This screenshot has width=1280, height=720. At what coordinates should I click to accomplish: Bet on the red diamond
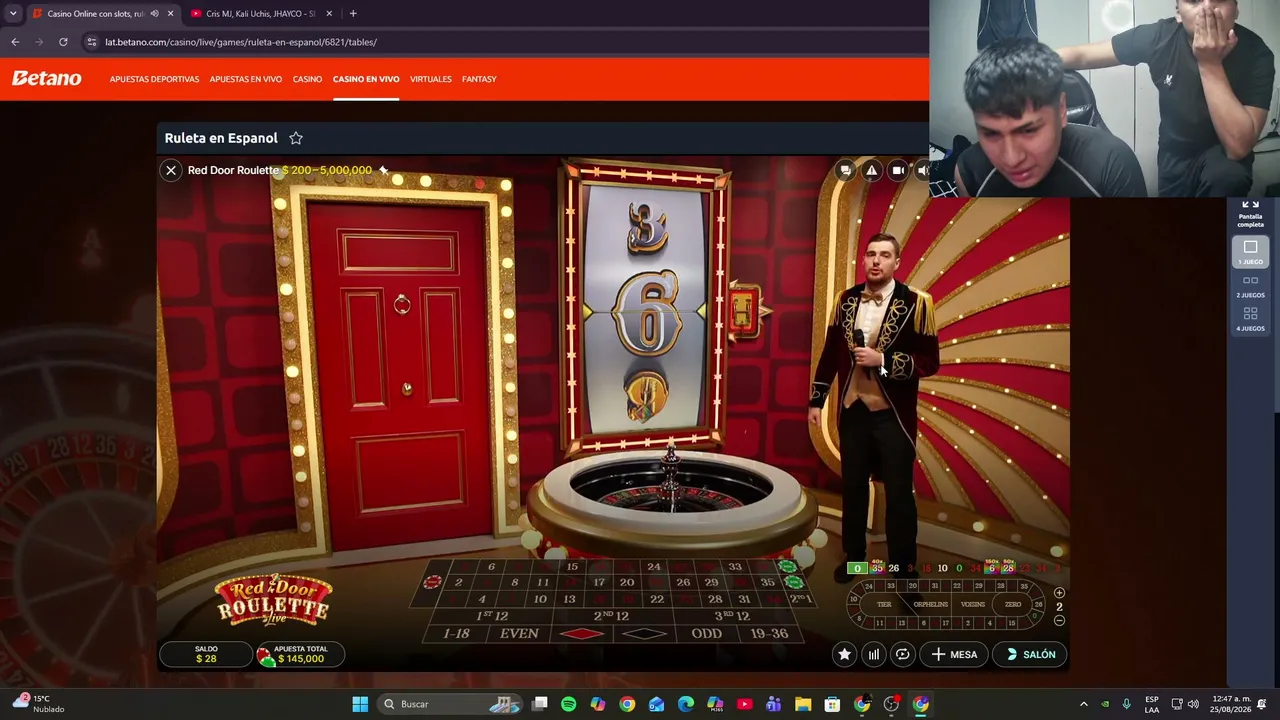click(581, 634)
